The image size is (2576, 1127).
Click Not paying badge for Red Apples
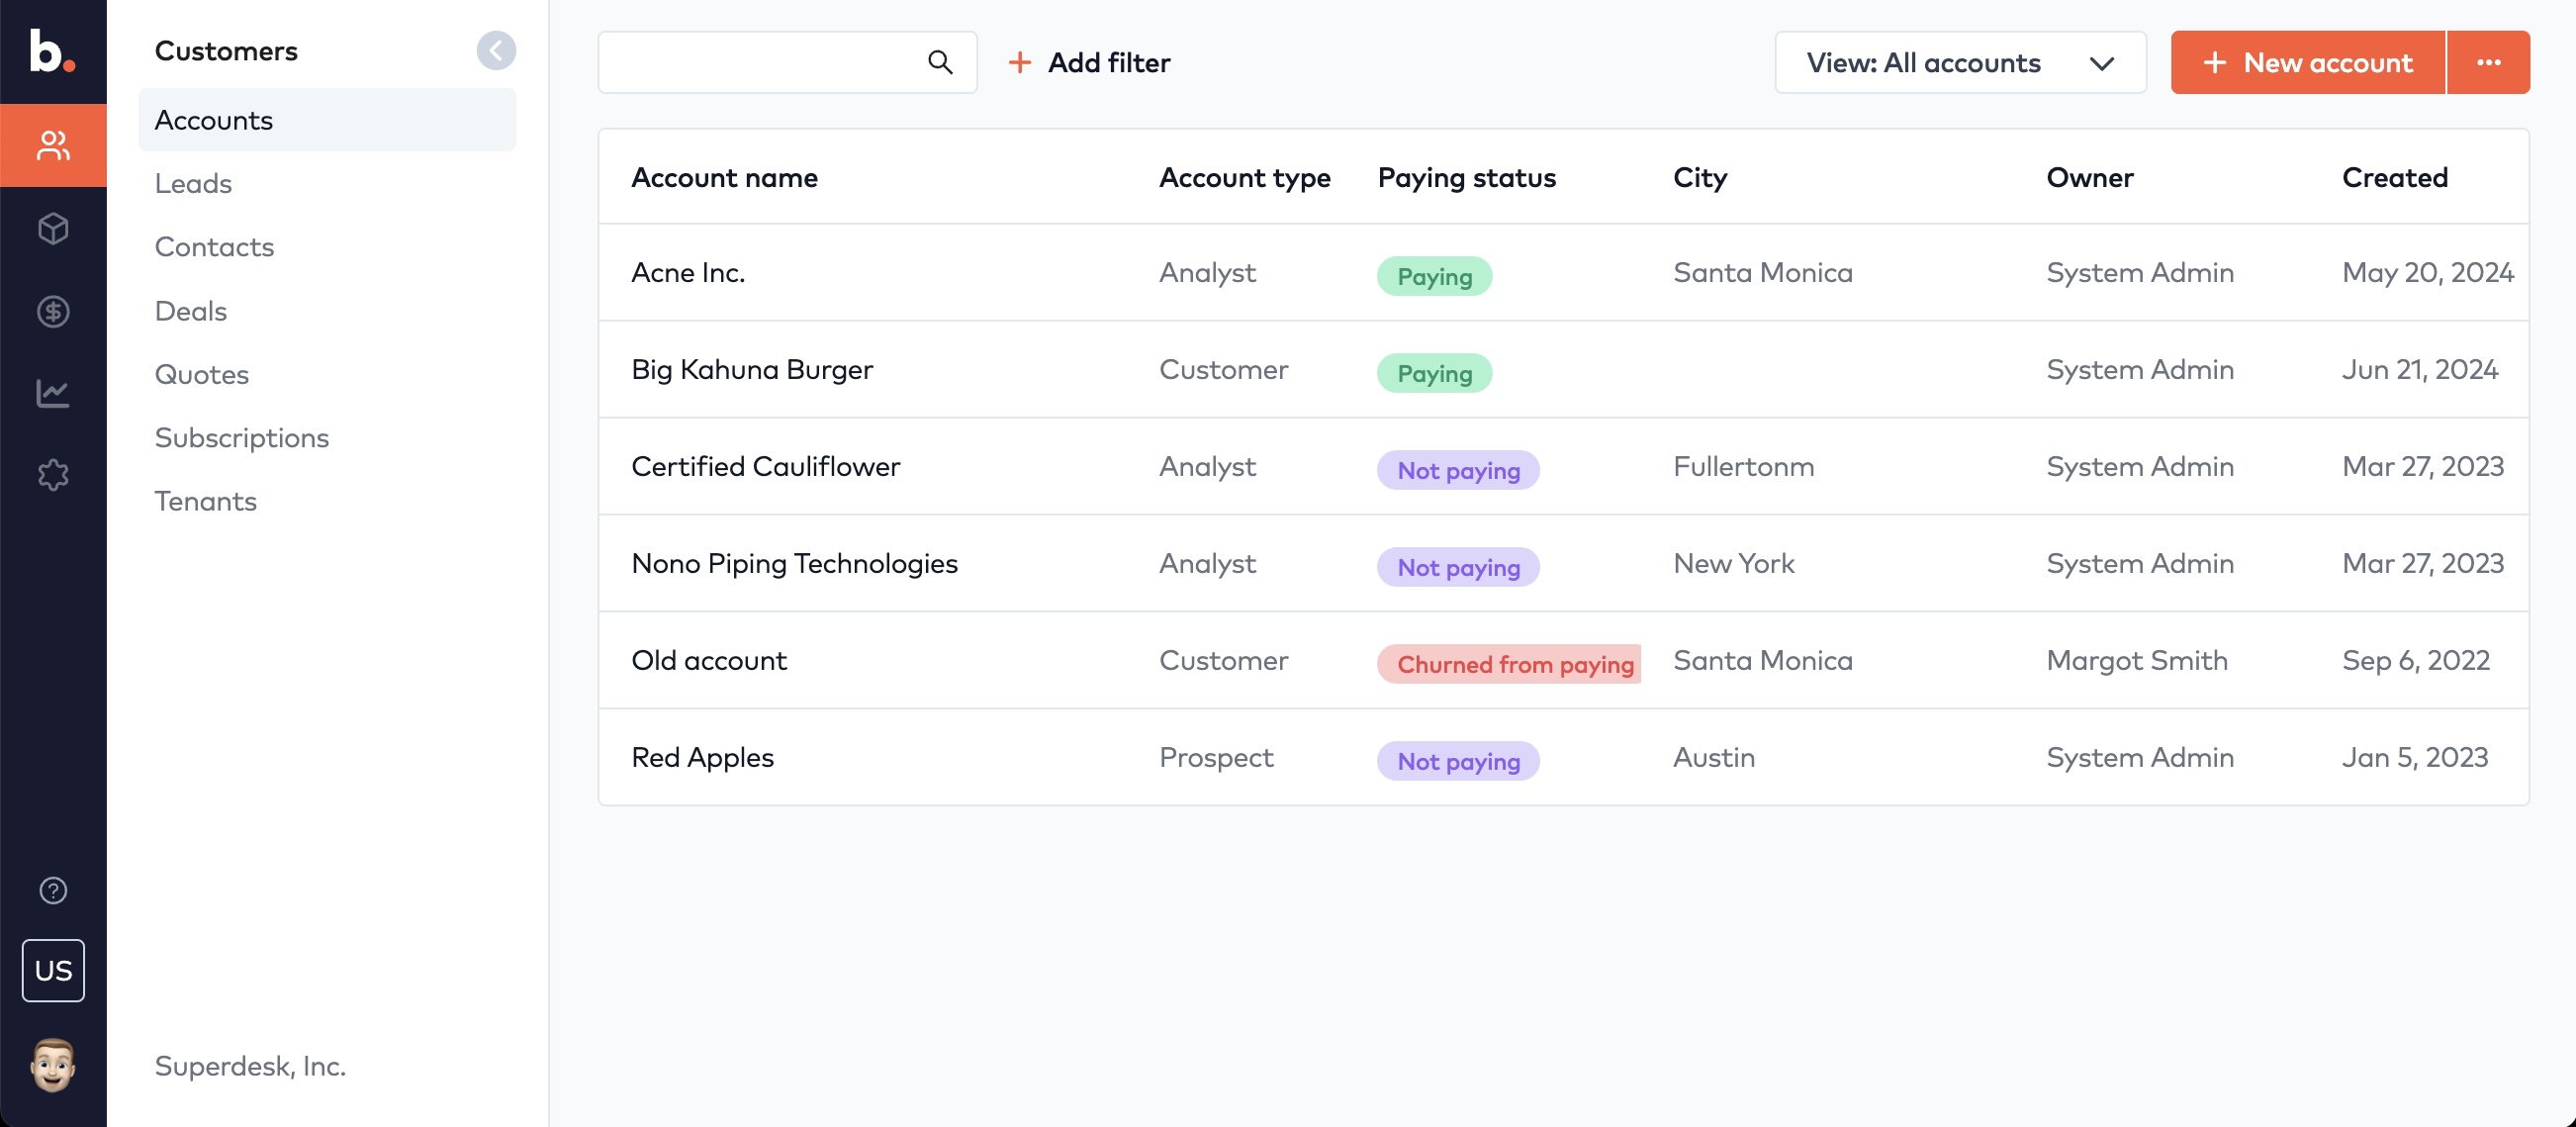pos(1458,761)
